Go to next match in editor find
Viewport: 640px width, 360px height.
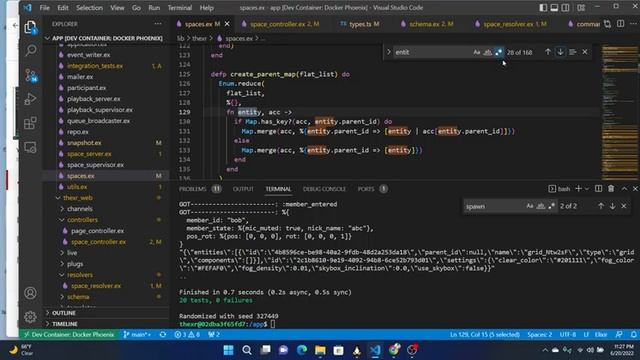pyautogui.click(x=560, y=52)
